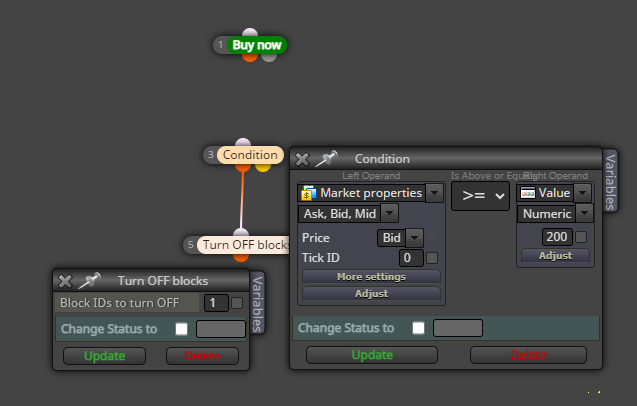Screen dimensions: 637x406
Task: Click More settings button
Action: pyautogui.click(x=371, y=277)
